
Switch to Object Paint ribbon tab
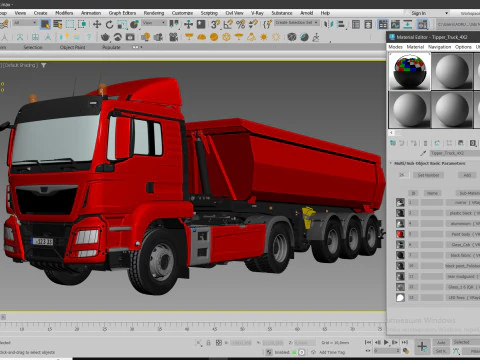pyautogui.click(x=72, y=47)
